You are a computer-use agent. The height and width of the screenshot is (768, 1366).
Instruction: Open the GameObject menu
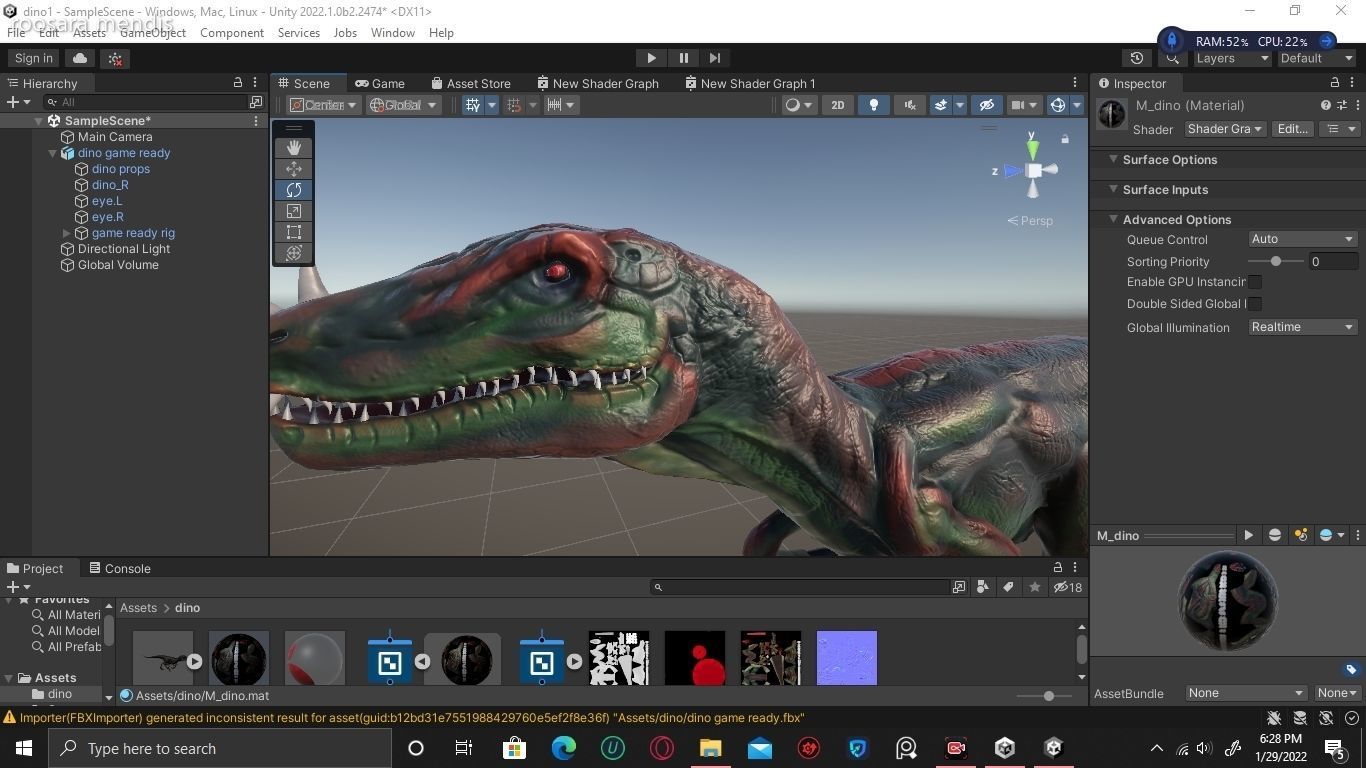pos(153,32)
